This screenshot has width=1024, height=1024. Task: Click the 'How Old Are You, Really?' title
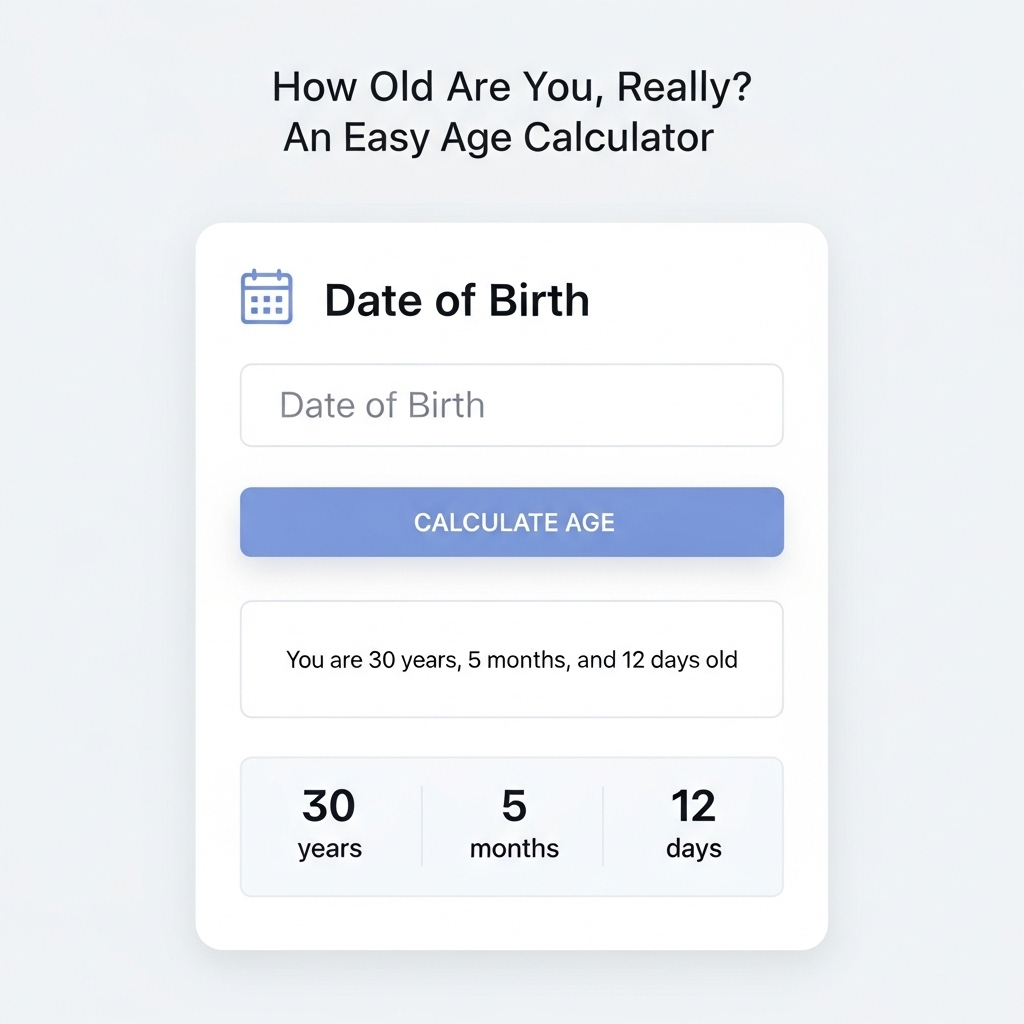pyautogui.click(x=512, y=87)
